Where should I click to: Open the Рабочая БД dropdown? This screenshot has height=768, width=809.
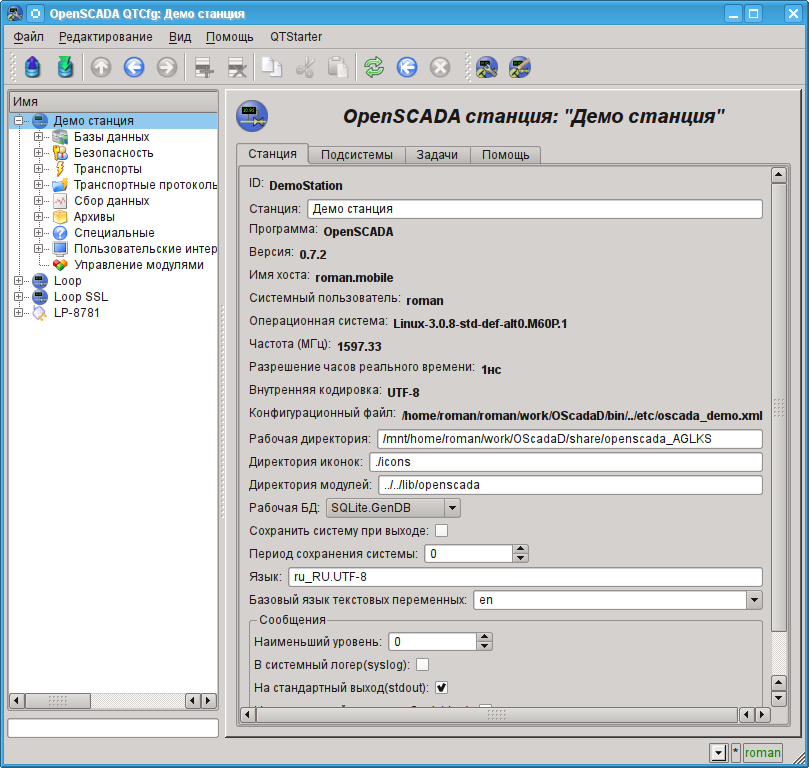coord(452,508)
